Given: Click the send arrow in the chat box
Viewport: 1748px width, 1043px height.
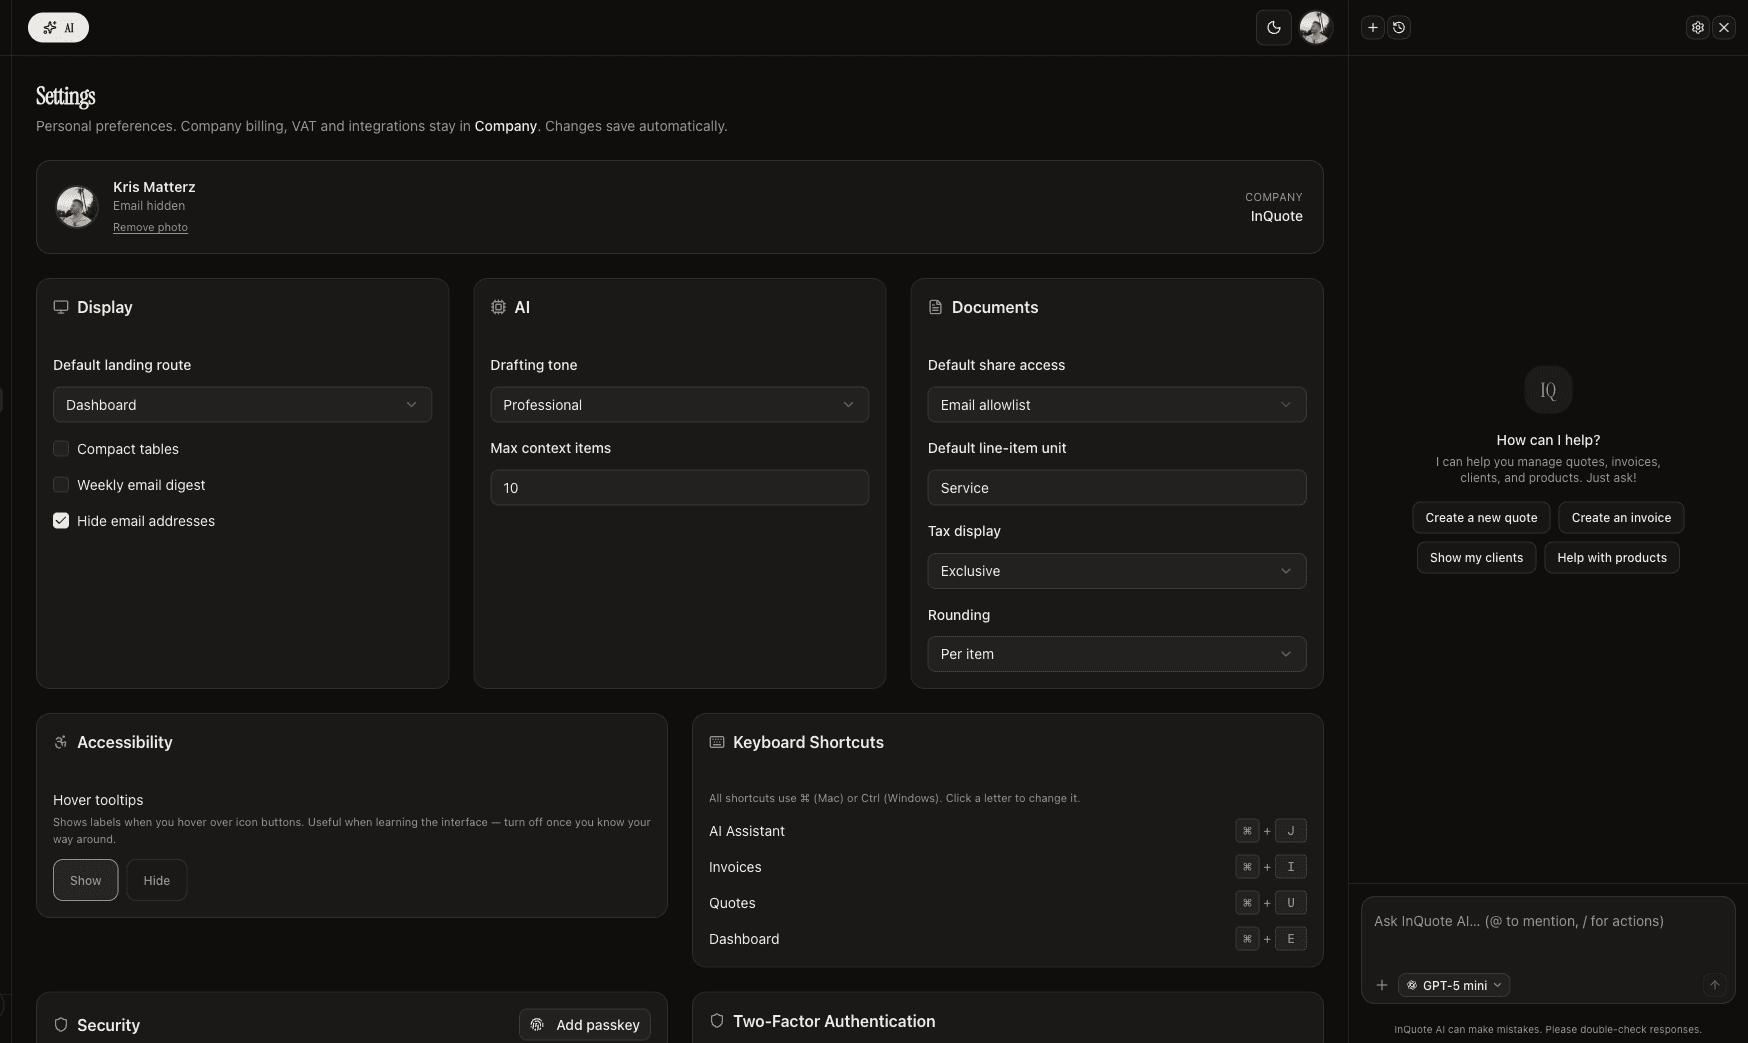Looking at the screenshot, I should [x=1714, y=985].
